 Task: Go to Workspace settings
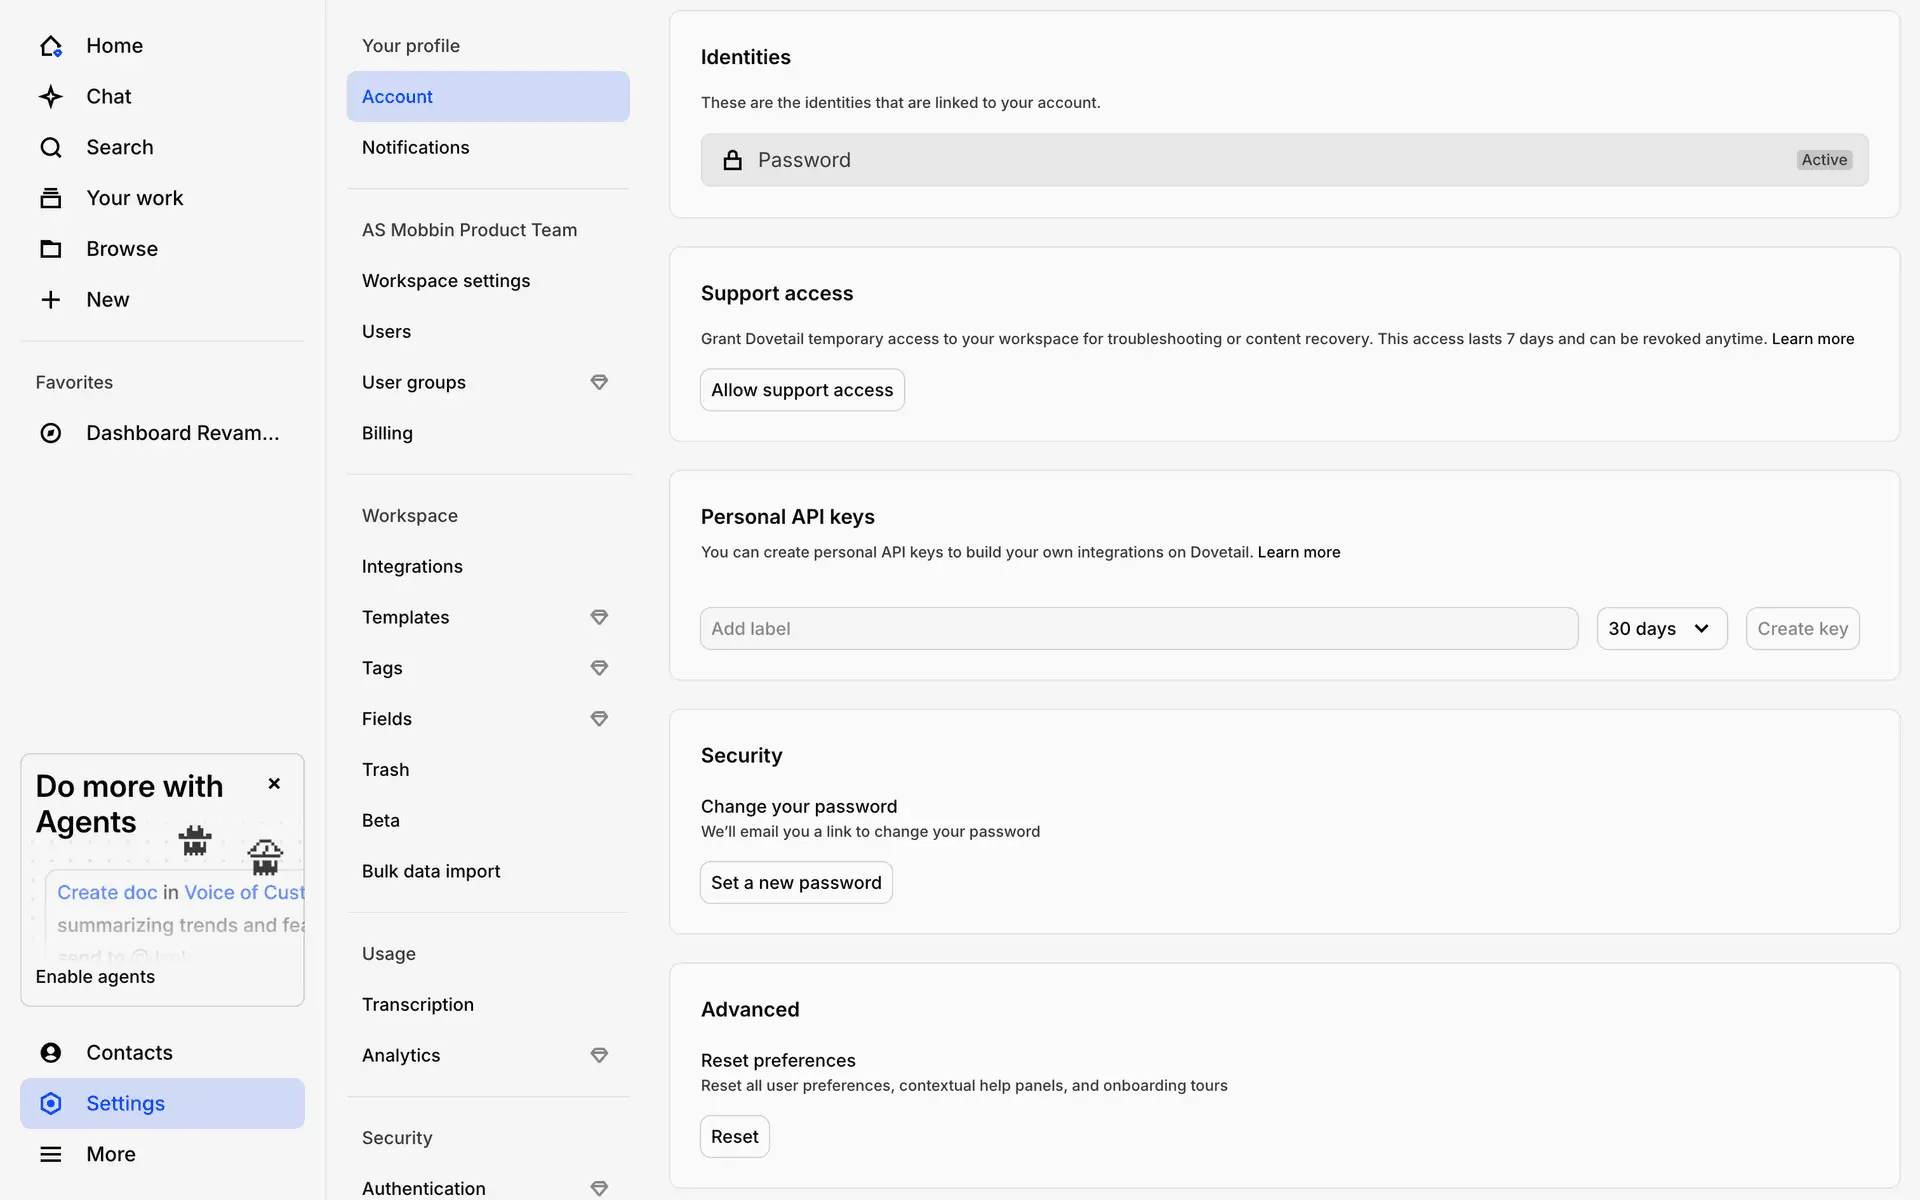tap(446, 281)
